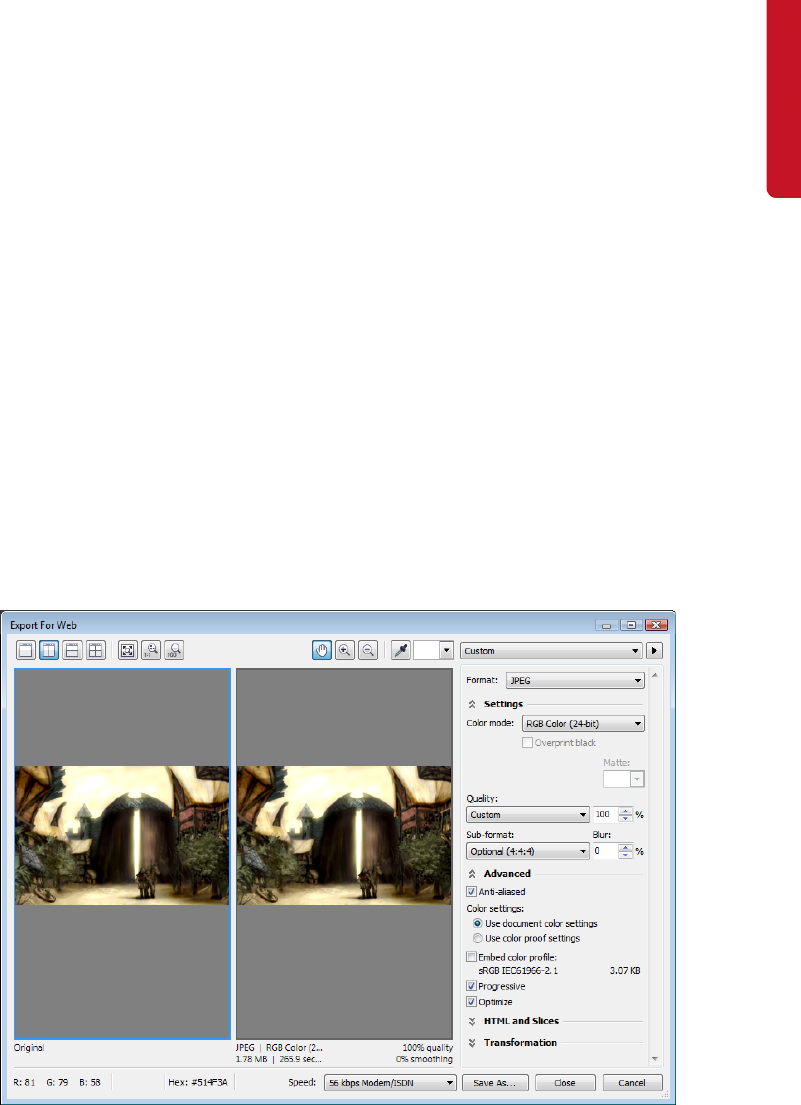Click the Hex #514F3A value
Screen dimensions: 801x1105
[x=197, y=1082]
